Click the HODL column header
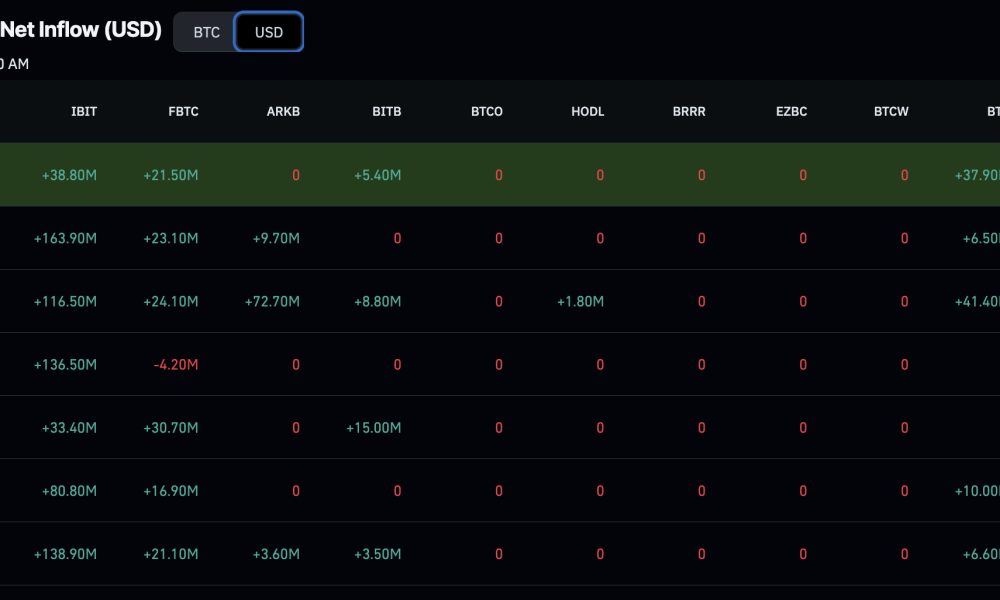1000x600 pixels. tap(587, 112)
